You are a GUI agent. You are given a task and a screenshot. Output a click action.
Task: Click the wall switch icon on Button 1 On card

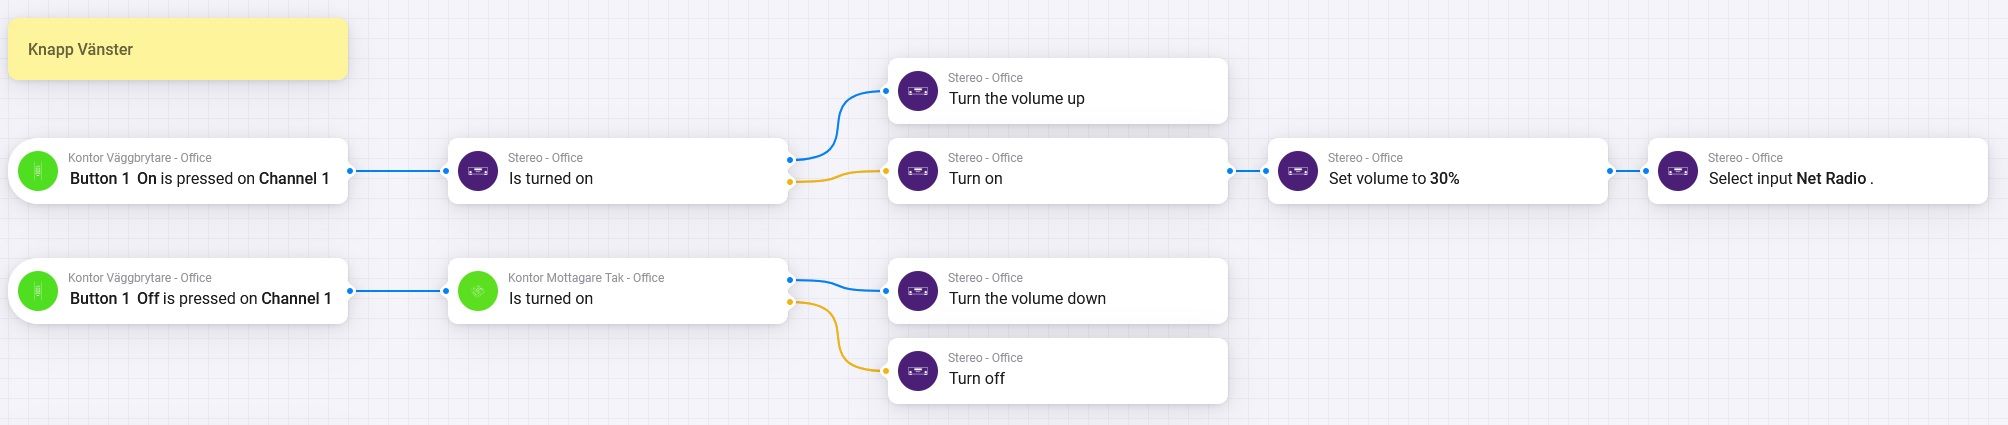pos(38,171)
